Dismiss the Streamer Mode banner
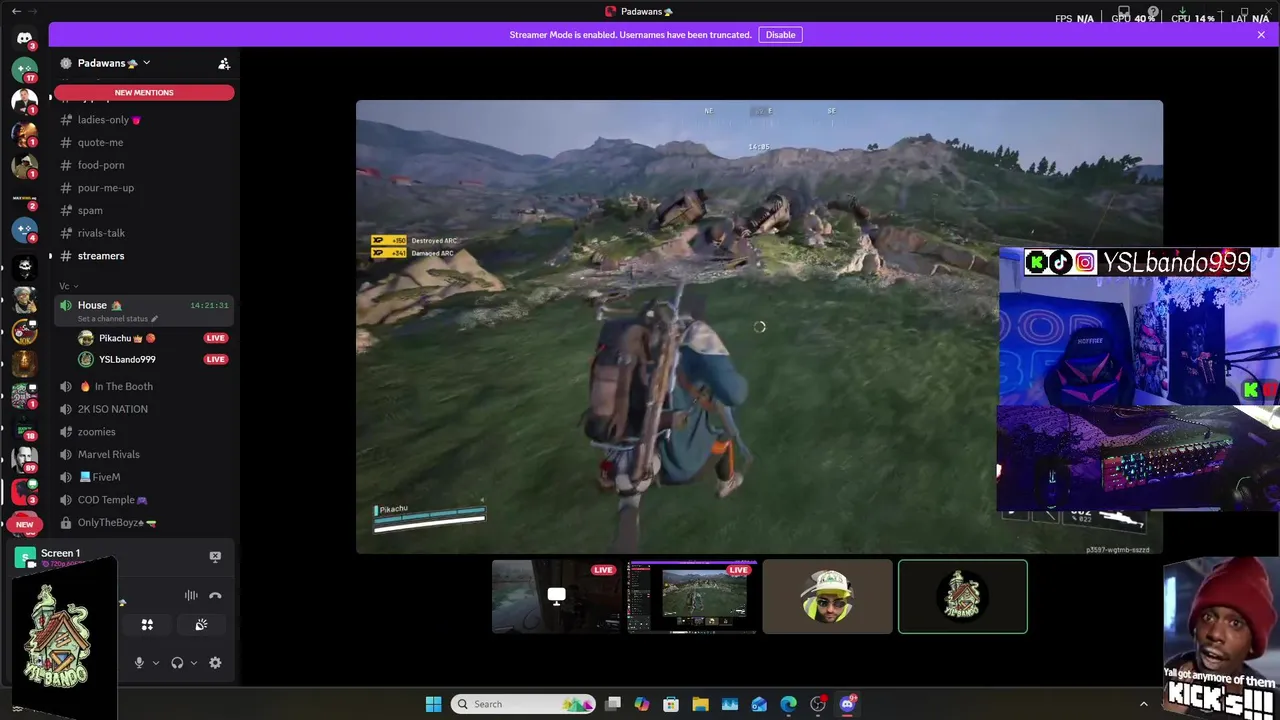The height and width of the screenshot is (720, 1280). pyautogui.click(x=1261, y=35)
